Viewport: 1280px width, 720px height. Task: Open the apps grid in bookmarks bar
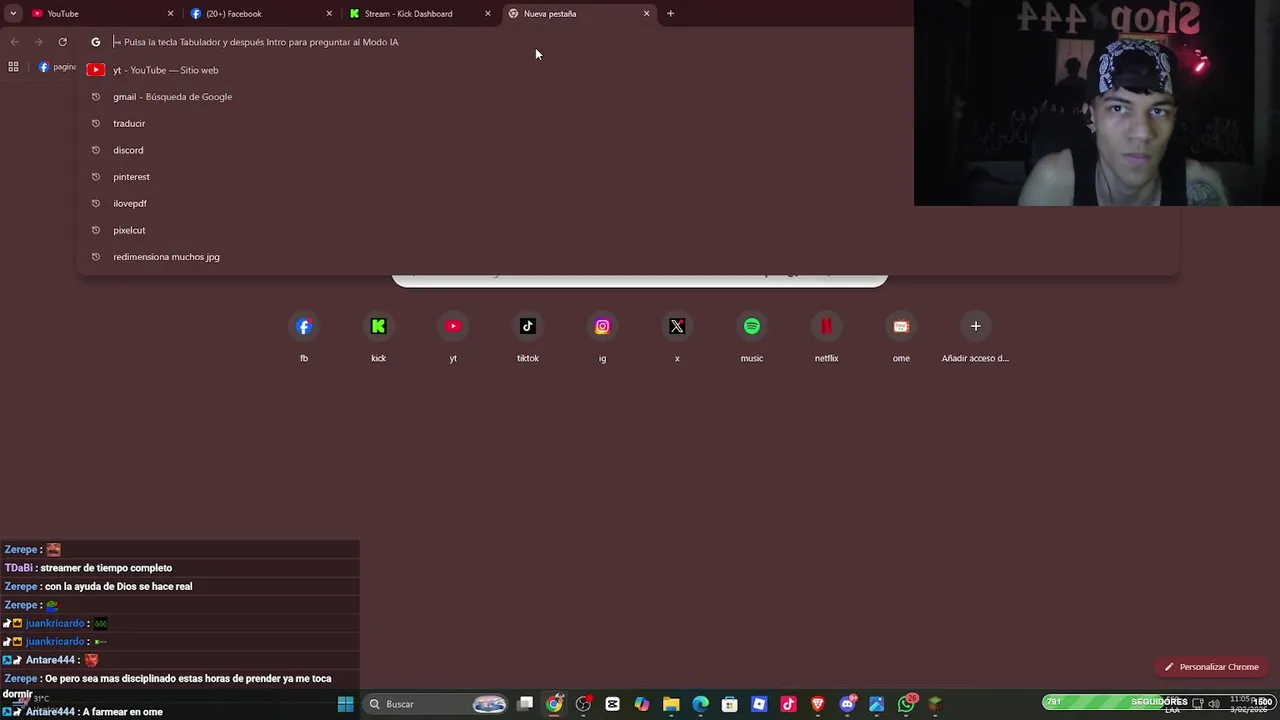13,67
